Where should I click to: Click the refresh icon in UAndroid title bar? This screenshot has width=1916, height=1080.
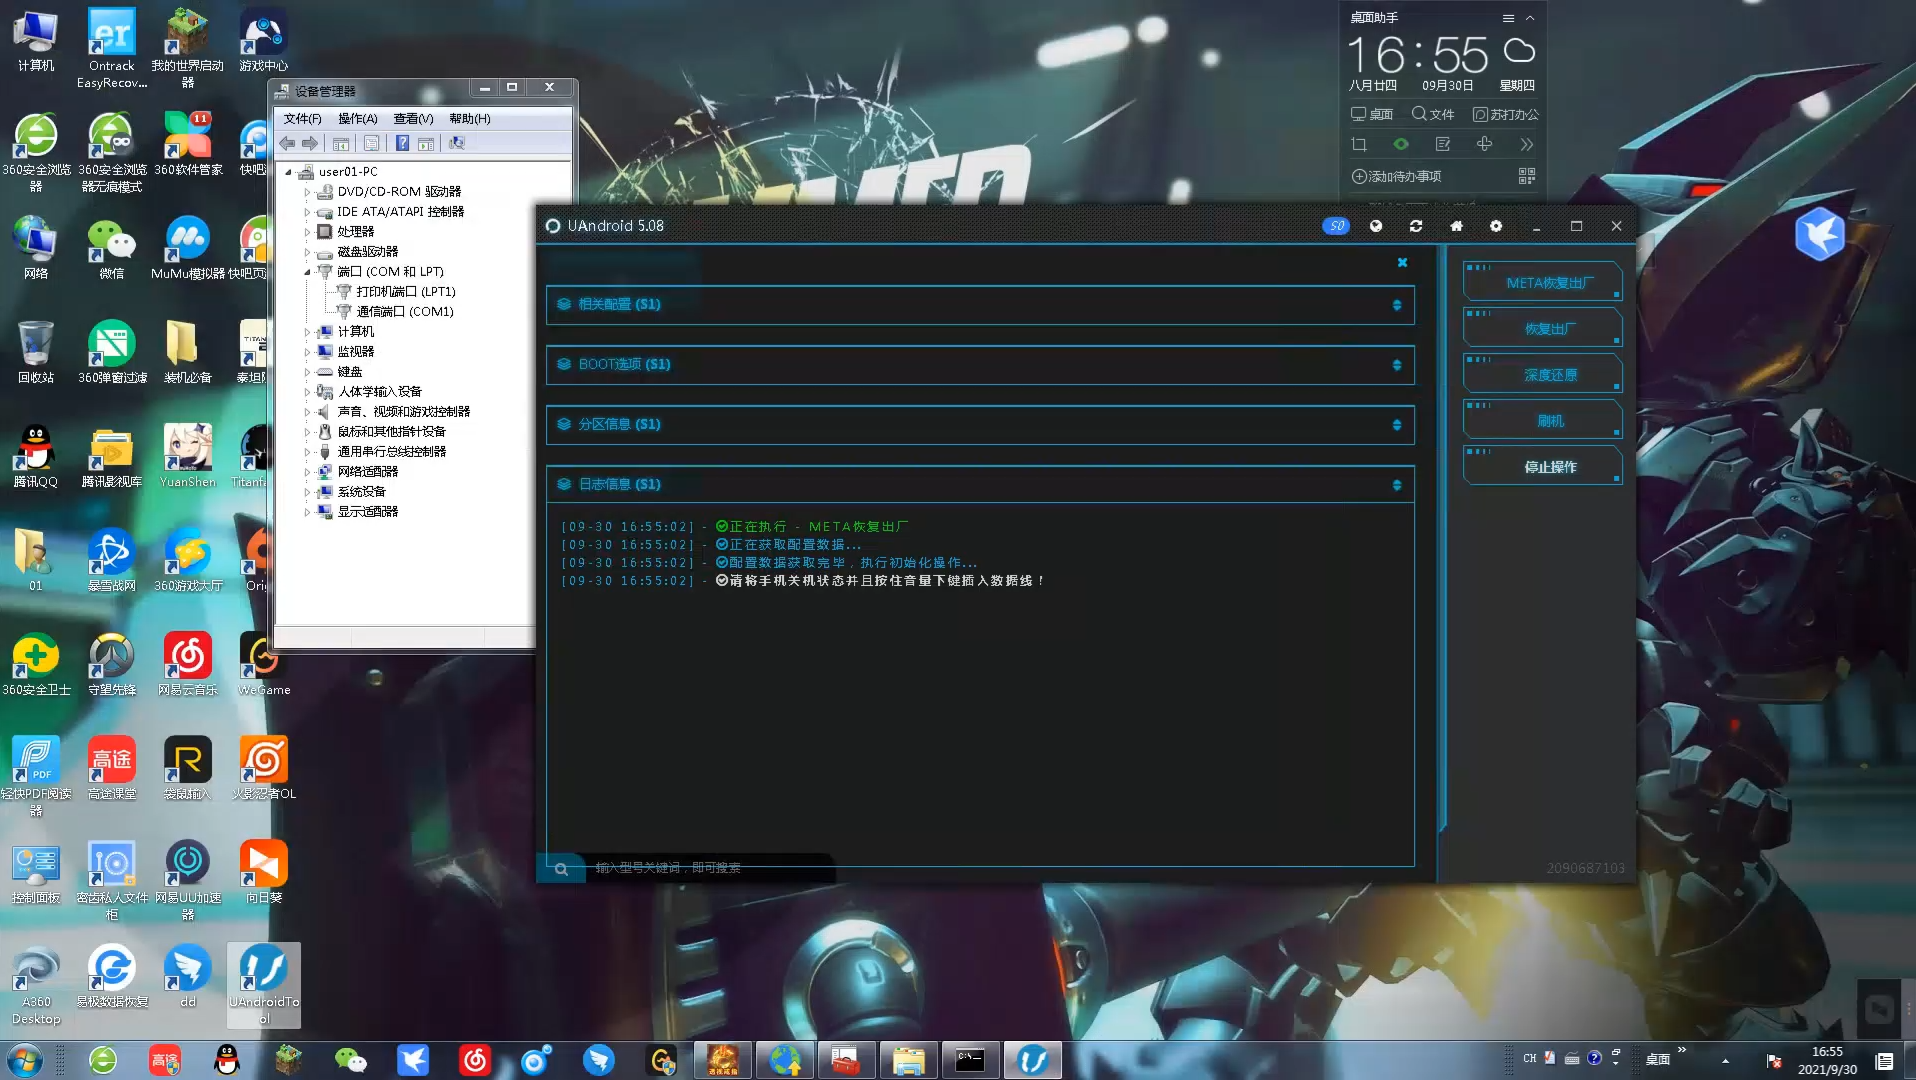1416,226
